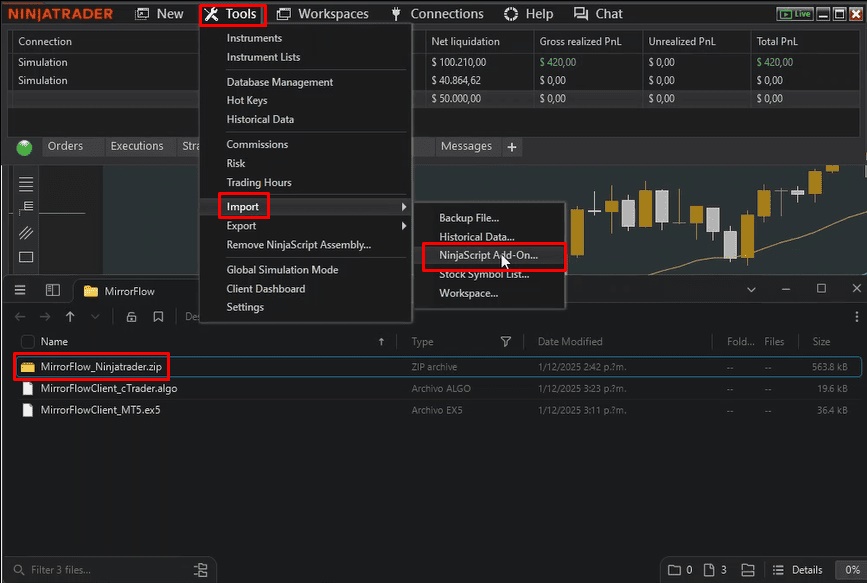Click the filter funnel icon in Type column
The width and height of the screenshot is (867, 583).
(505, 342)
